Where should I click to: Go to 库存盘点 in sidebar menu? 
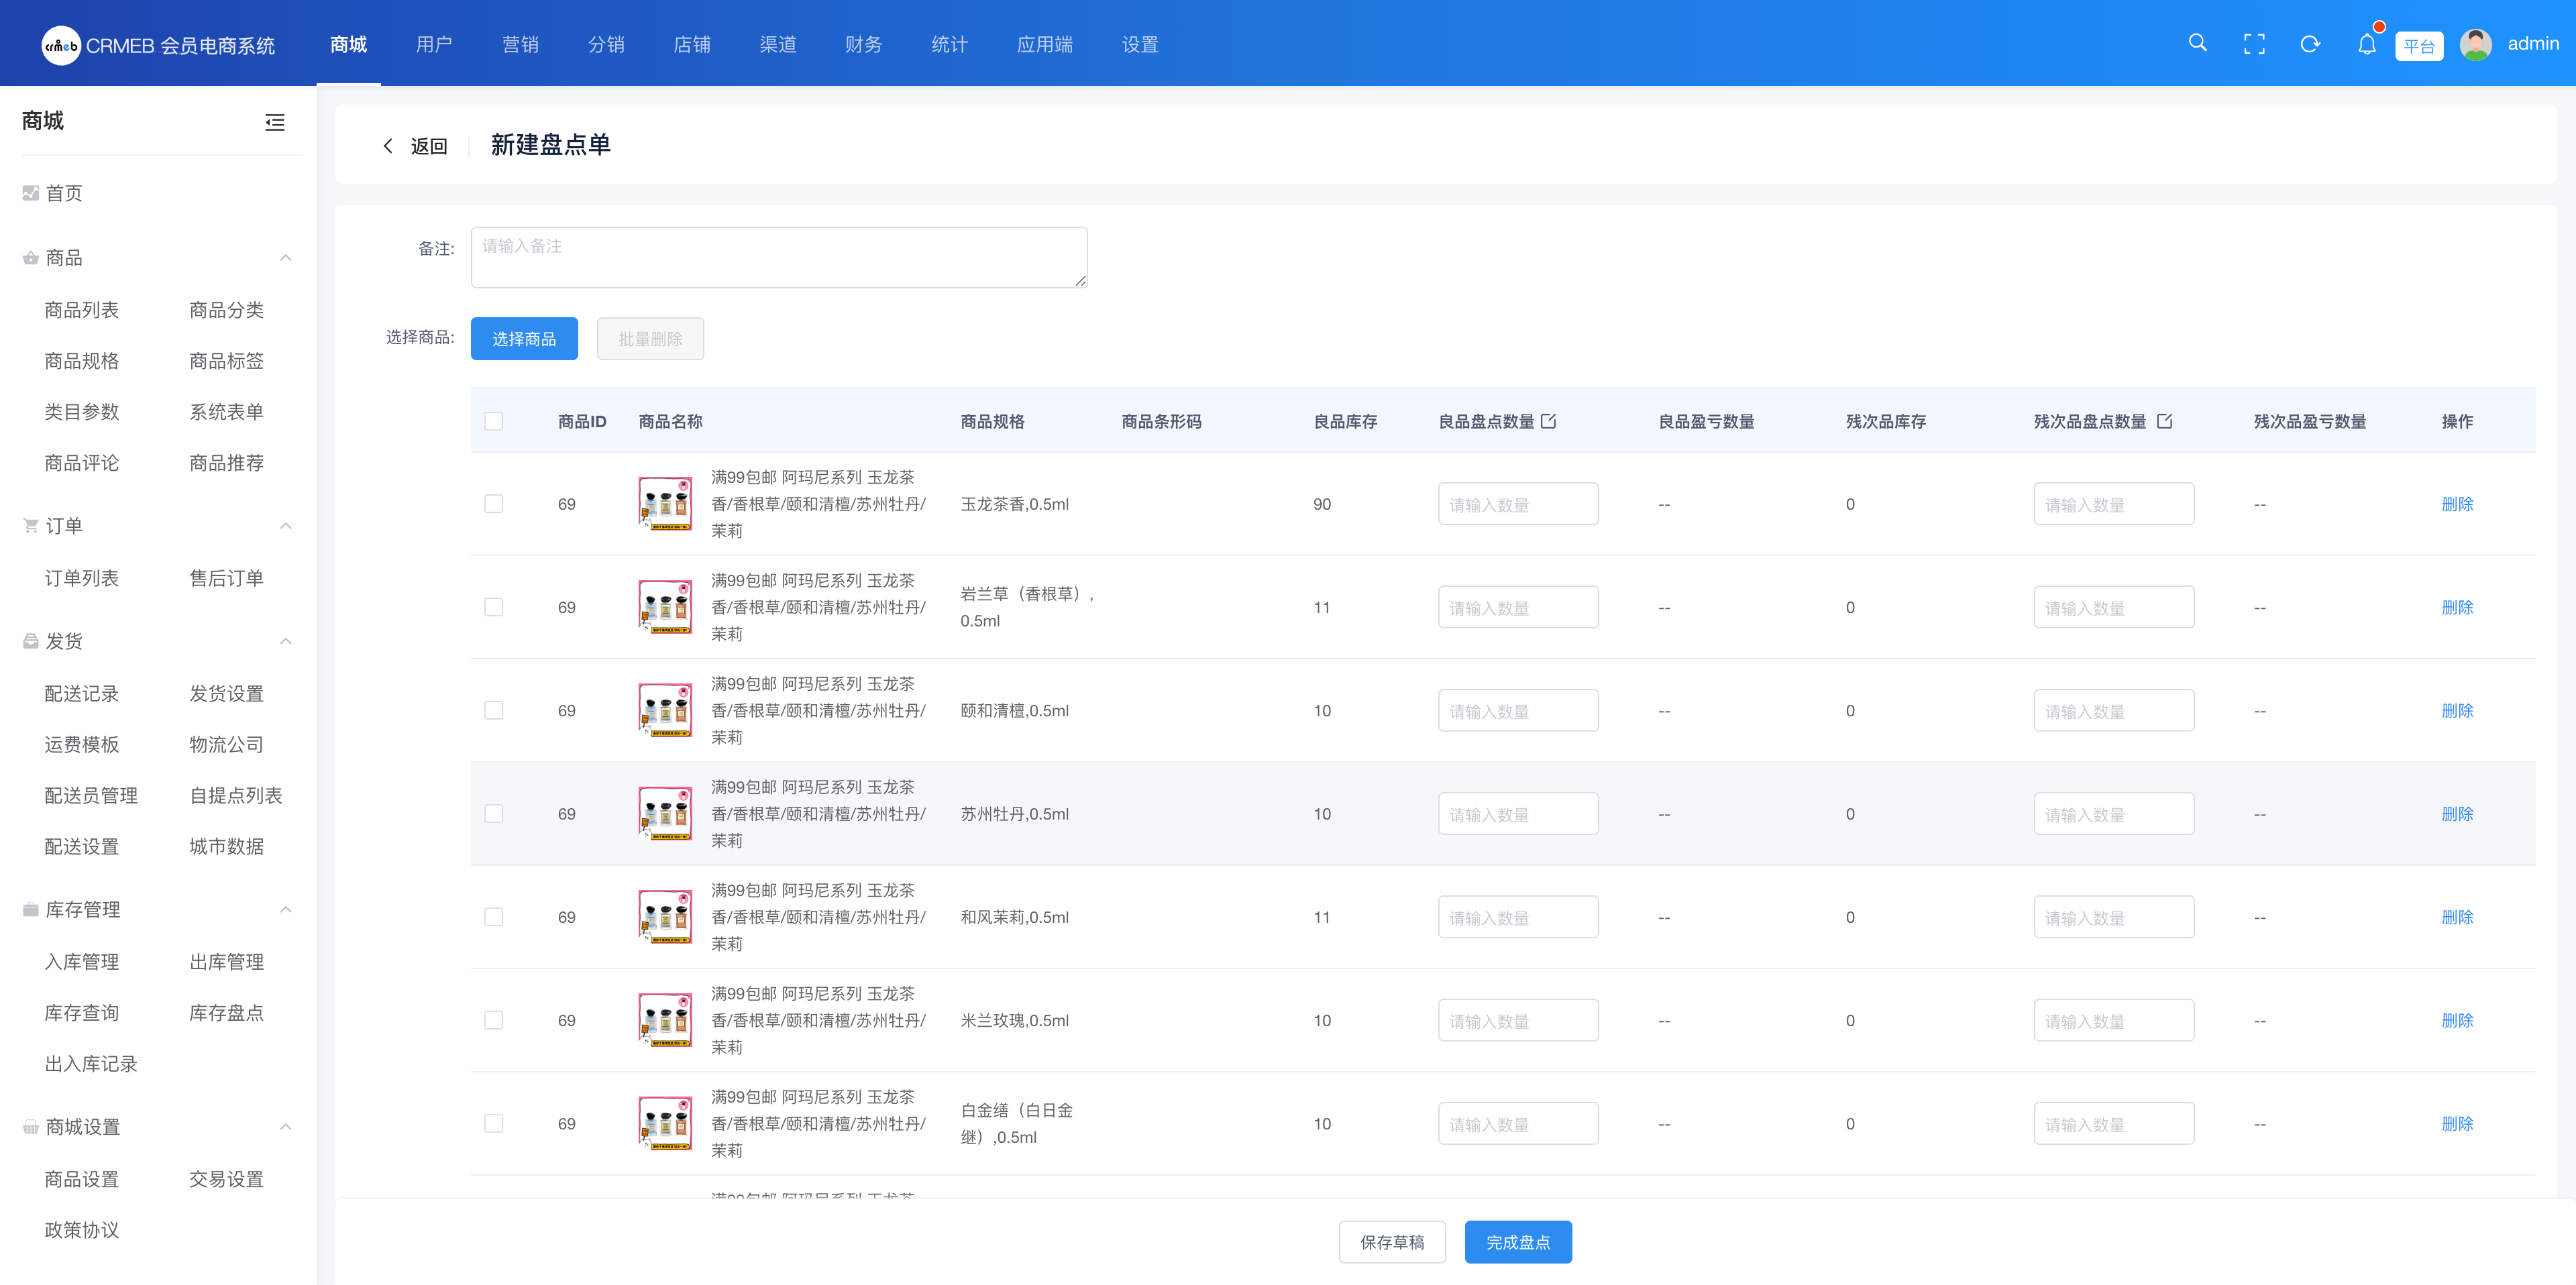click(226, 1013)
